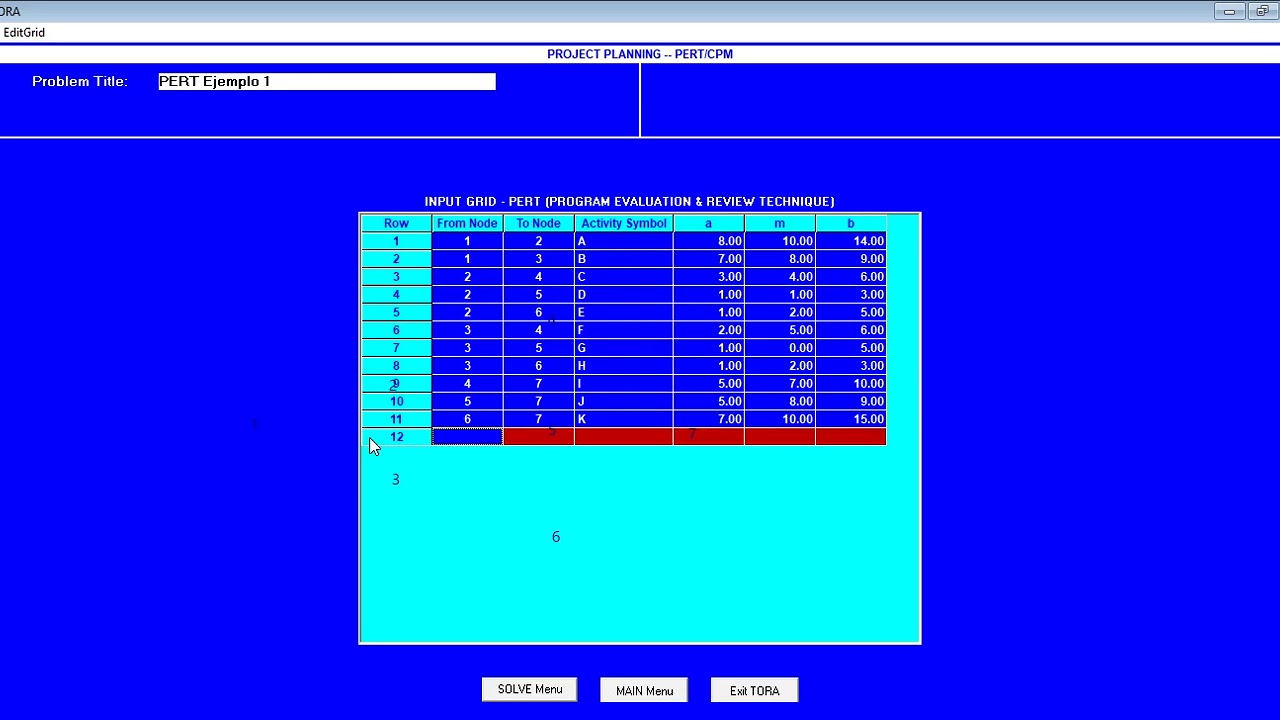Click the From Node cell in activity K row
The image size is (1280, 720).
tap(467, 419)
